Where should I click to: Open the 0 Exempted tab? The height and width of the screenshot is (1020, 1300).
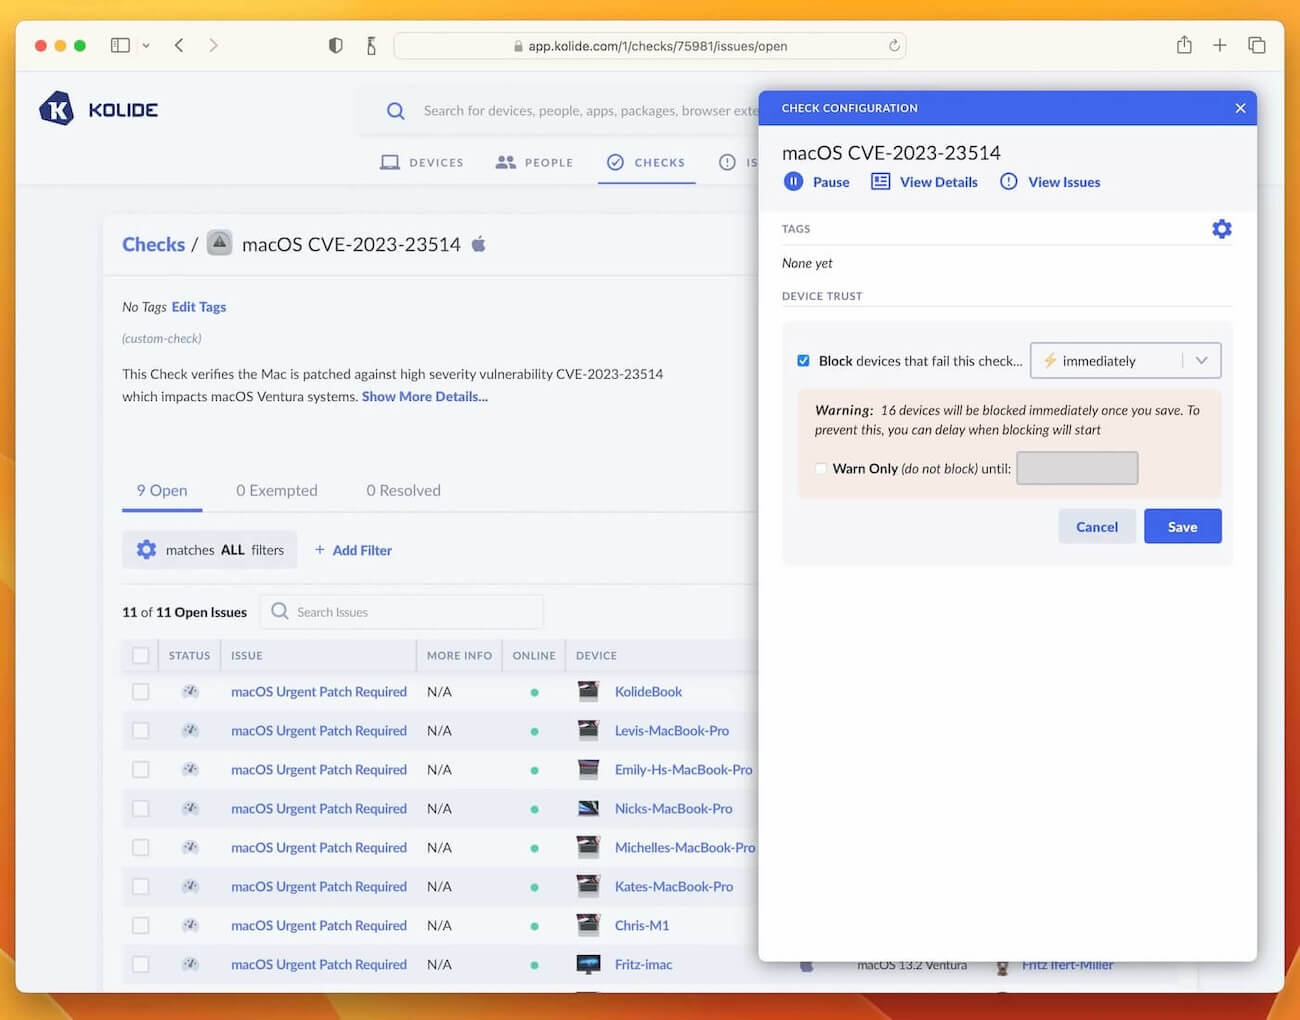coord(276,490)
